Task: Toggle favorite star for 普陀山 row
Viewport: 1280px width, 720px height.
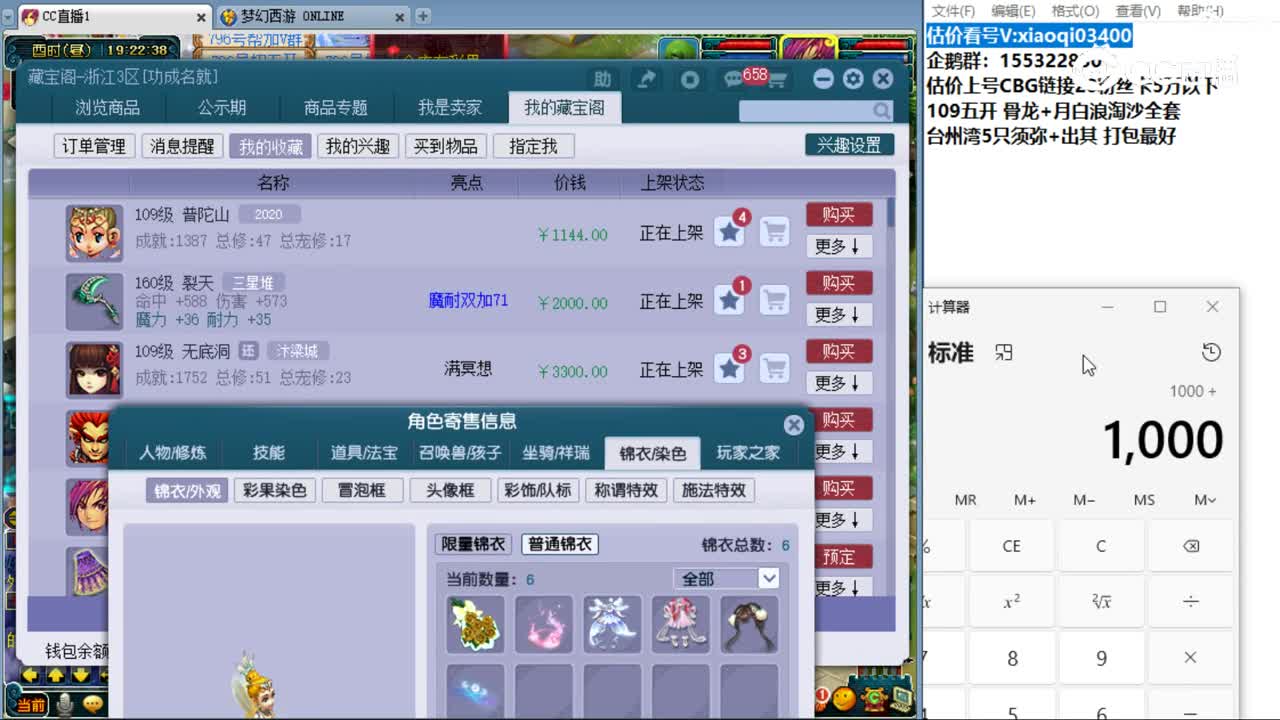Action: (x=730, y=232)
